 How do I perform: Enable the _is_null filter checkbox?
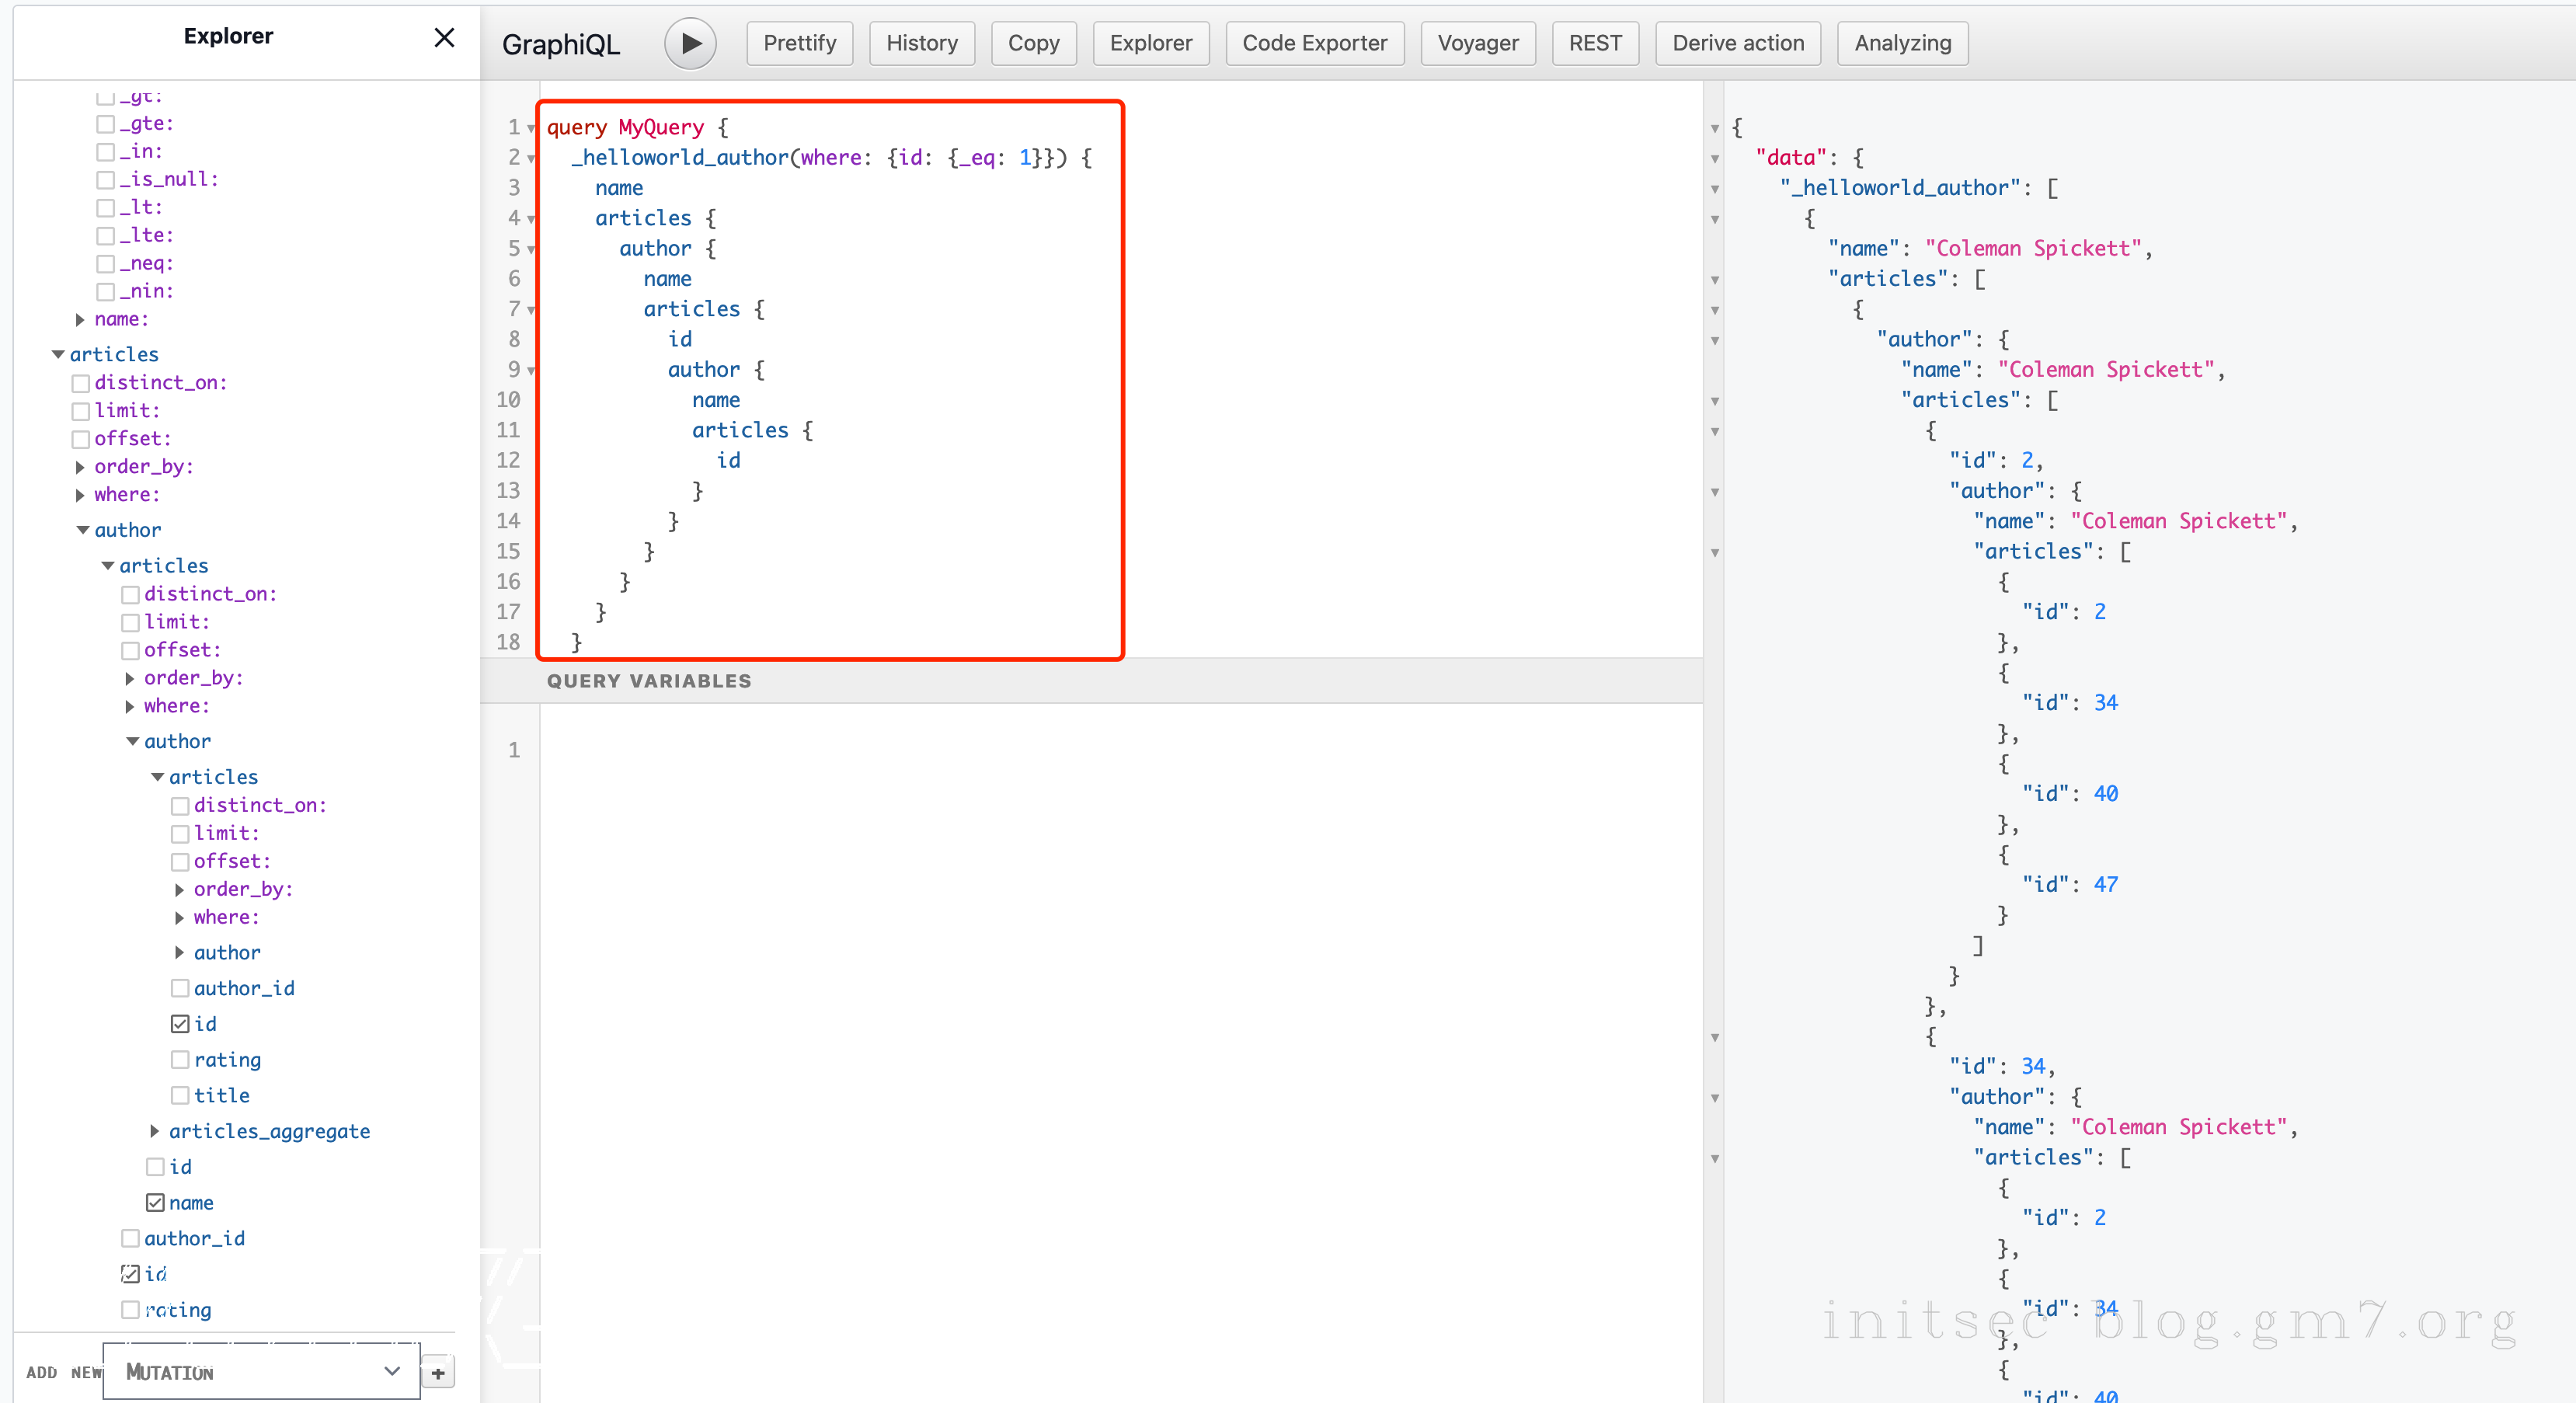pos(105,180)
